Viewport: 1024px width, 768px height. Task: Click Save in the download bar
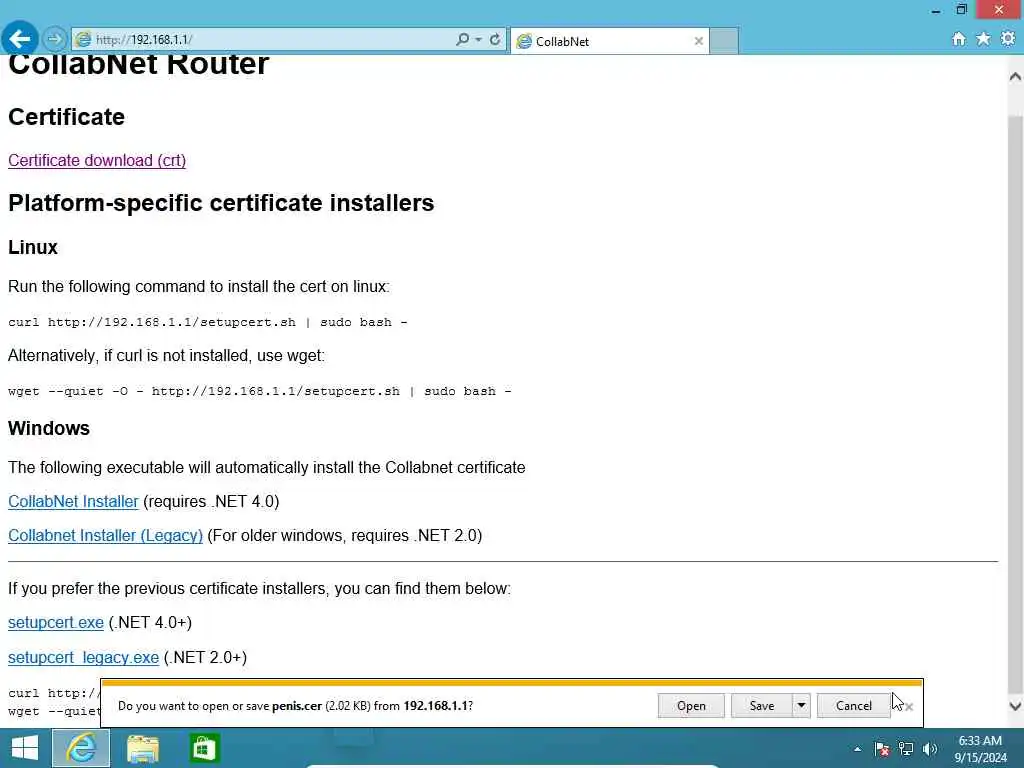761,706
